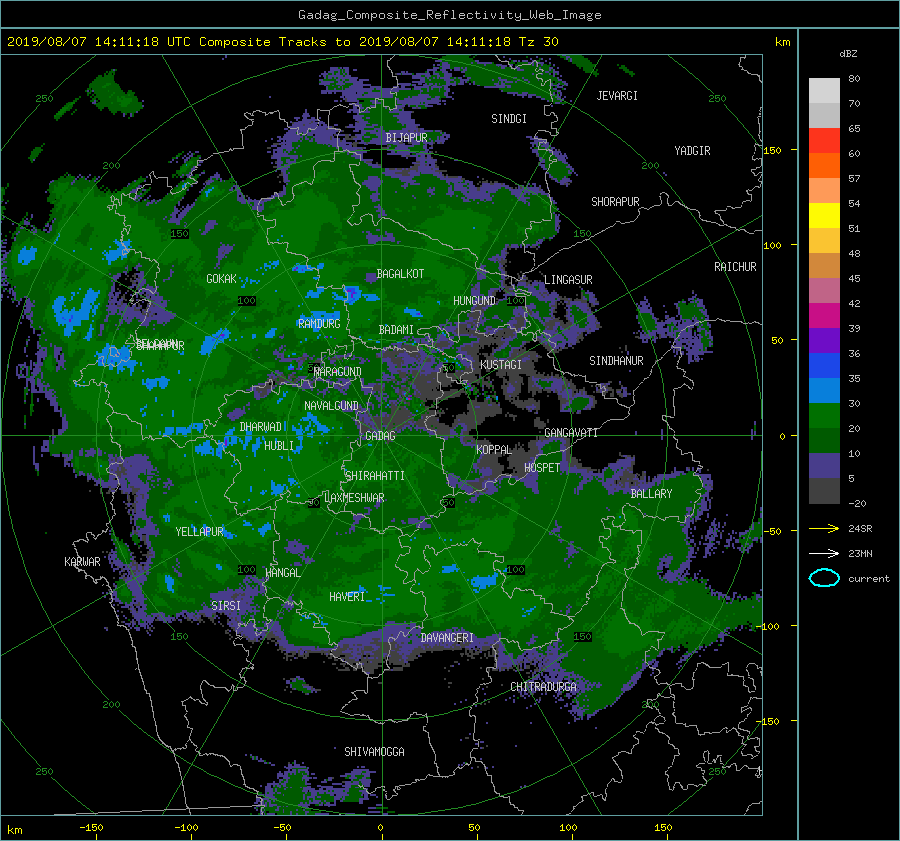Screen dimensions: 900x841
Task: Click the LAXMESHWAR label
Action: tap(354, 498)
